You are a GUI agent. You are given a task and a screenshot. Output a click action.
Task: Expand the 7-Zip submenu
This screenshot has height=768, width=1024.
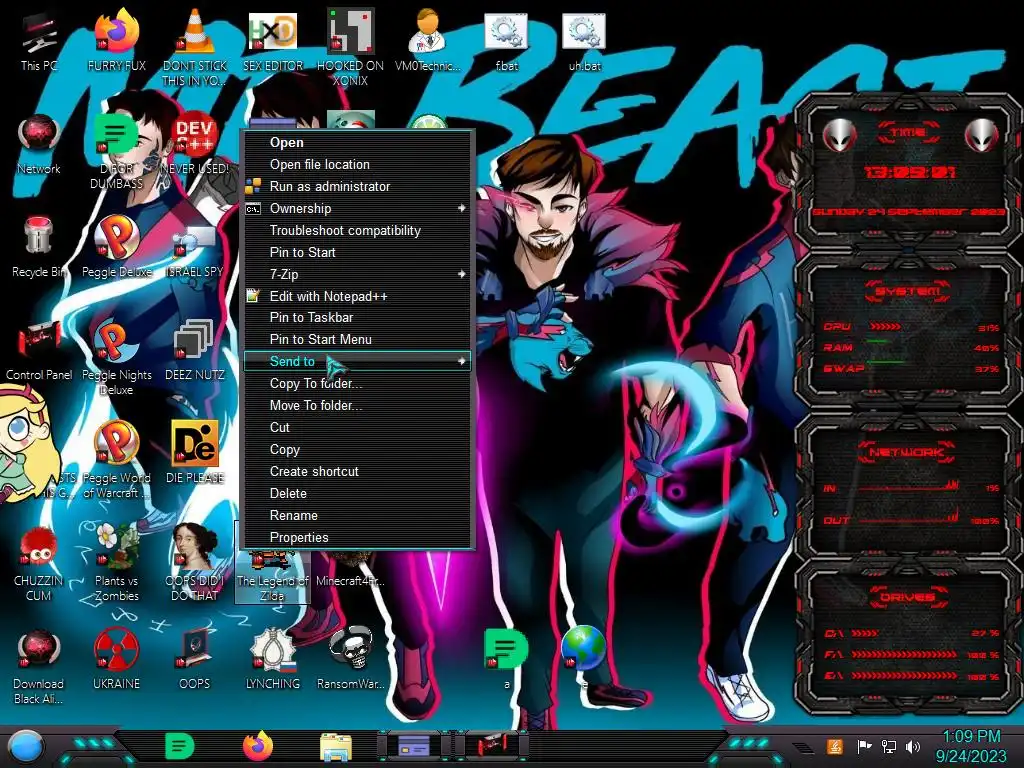pos(357,274)
